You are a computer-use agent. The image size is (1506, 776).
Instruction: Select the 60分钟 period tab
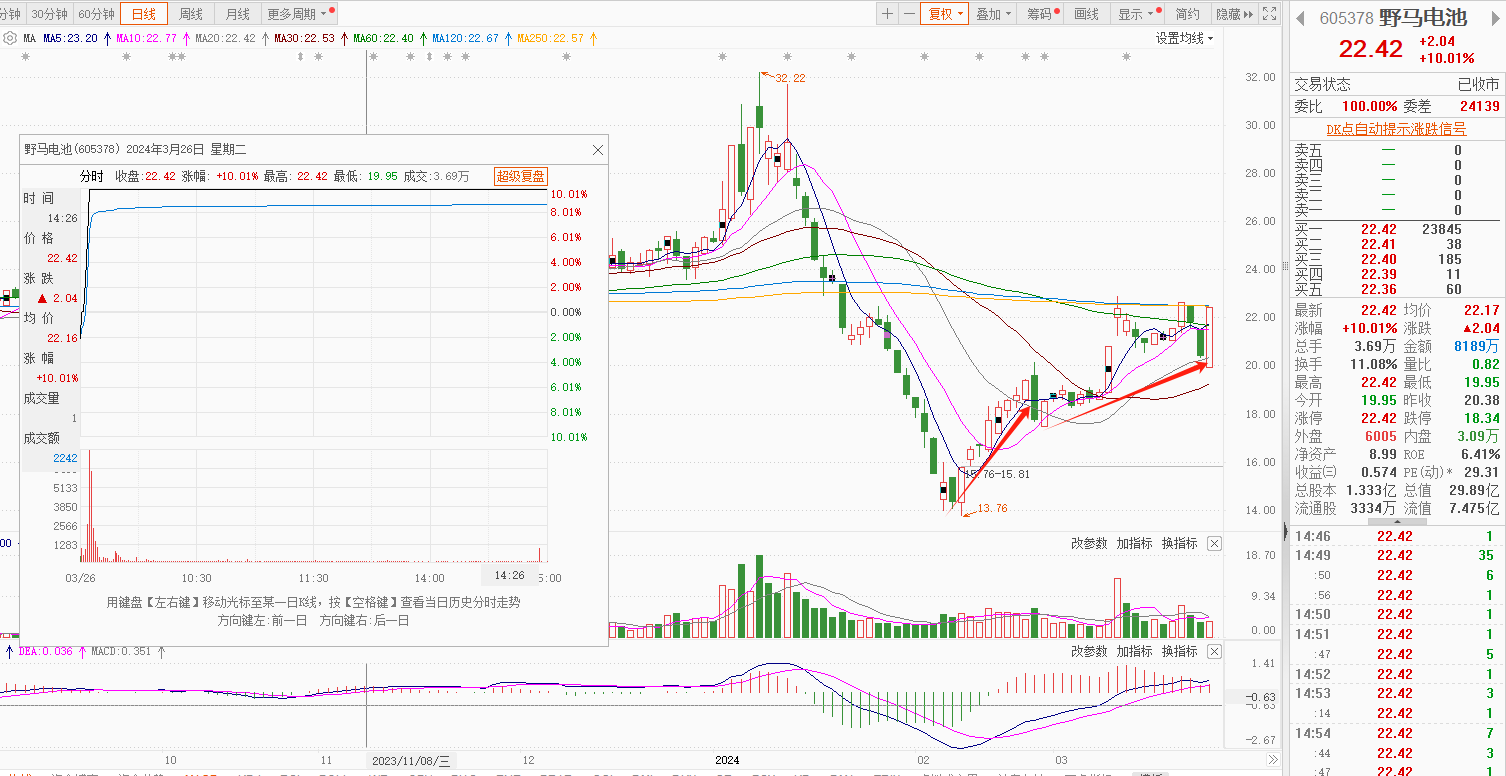[96, 14]
